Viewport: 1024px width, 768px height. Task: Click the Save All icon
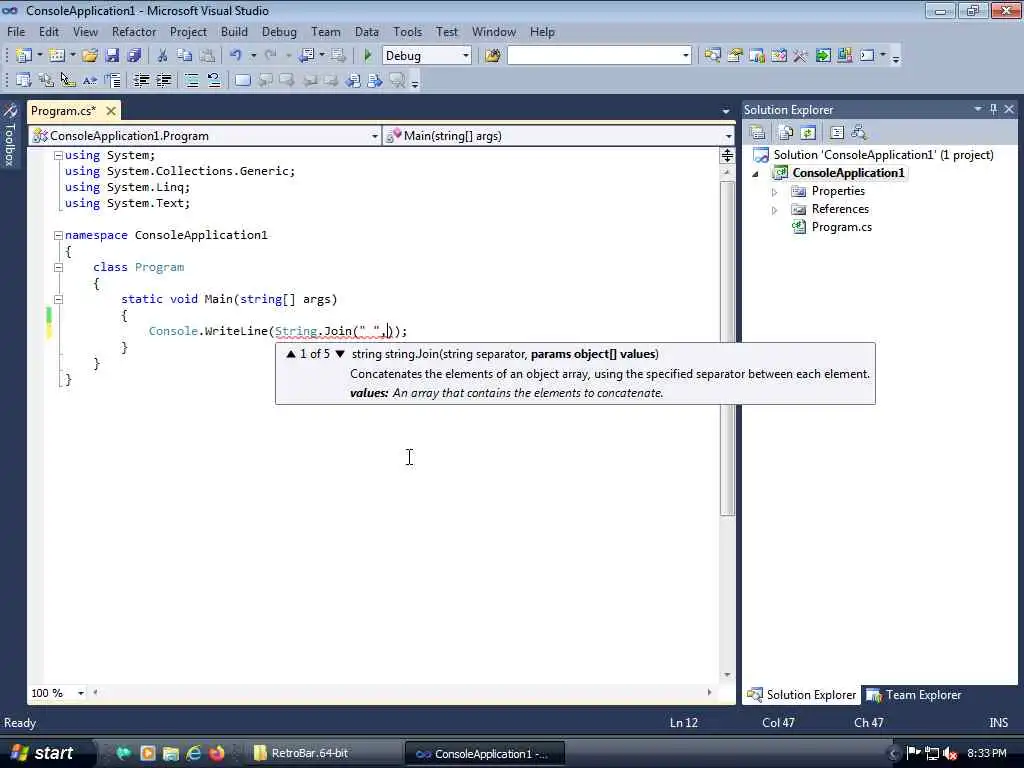click(134, 56)
